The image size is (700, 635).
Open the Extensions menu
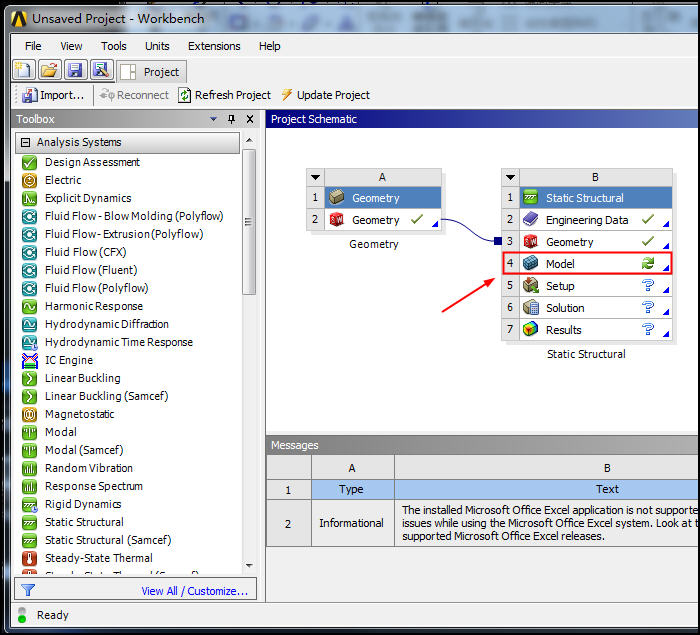[x=214, y=46]
